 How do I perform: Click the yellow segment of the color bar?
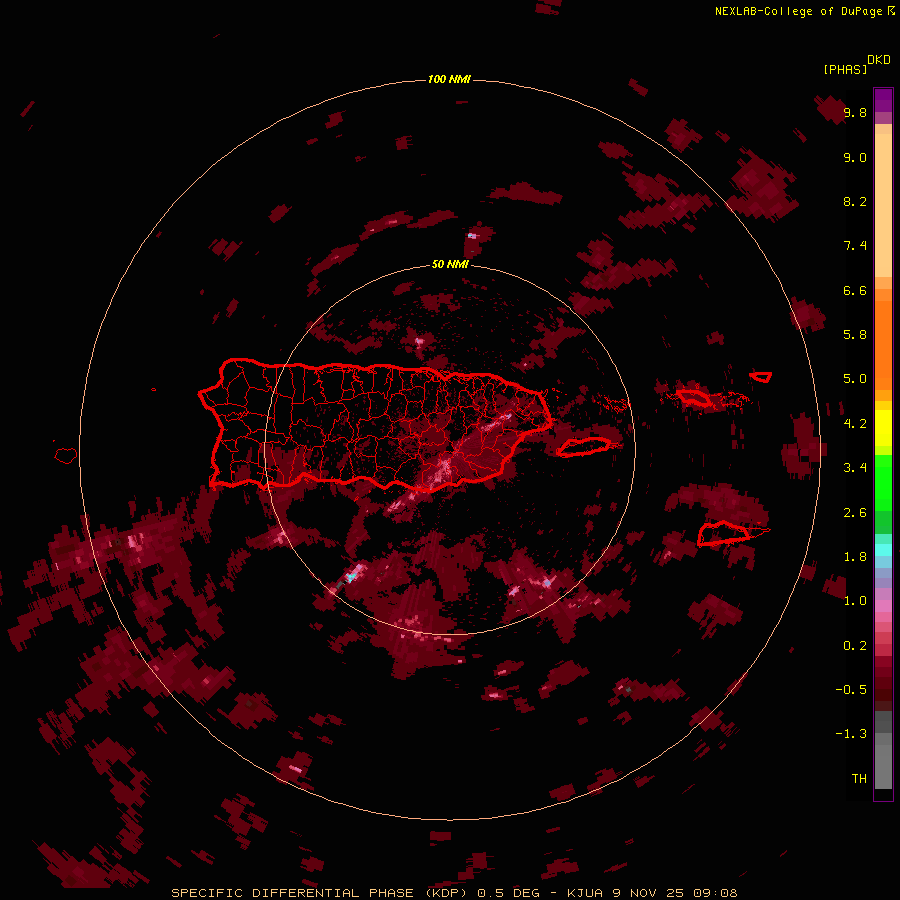[883, 428]
